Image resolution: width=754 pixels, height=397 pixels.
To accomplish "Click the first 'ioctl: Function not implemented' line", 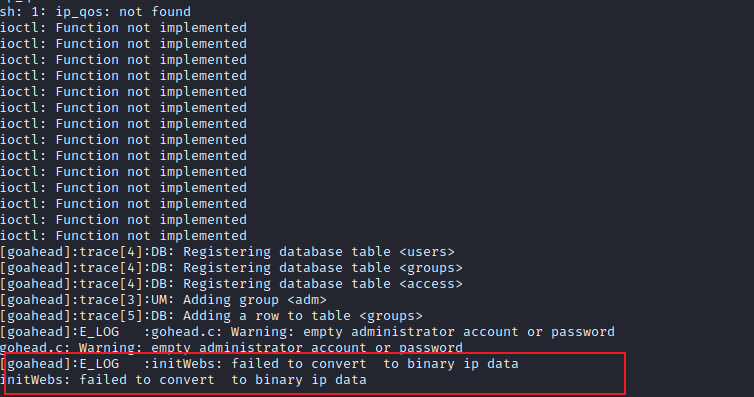I will tap(123, 28).
